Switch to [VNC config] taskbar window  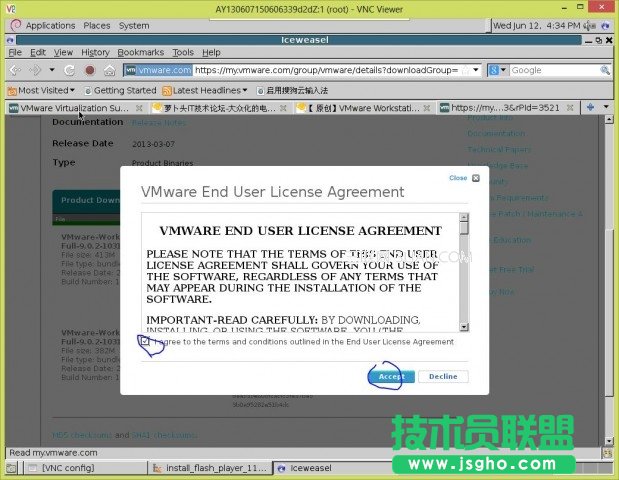(x=86, y=468)
